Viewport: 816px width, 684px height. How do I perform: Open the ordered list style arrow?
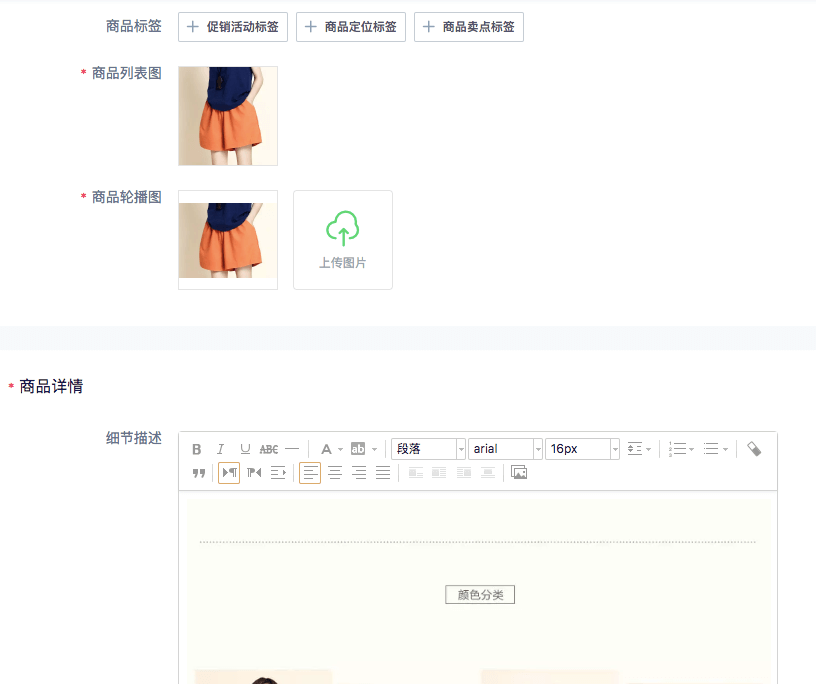(692, 449)
